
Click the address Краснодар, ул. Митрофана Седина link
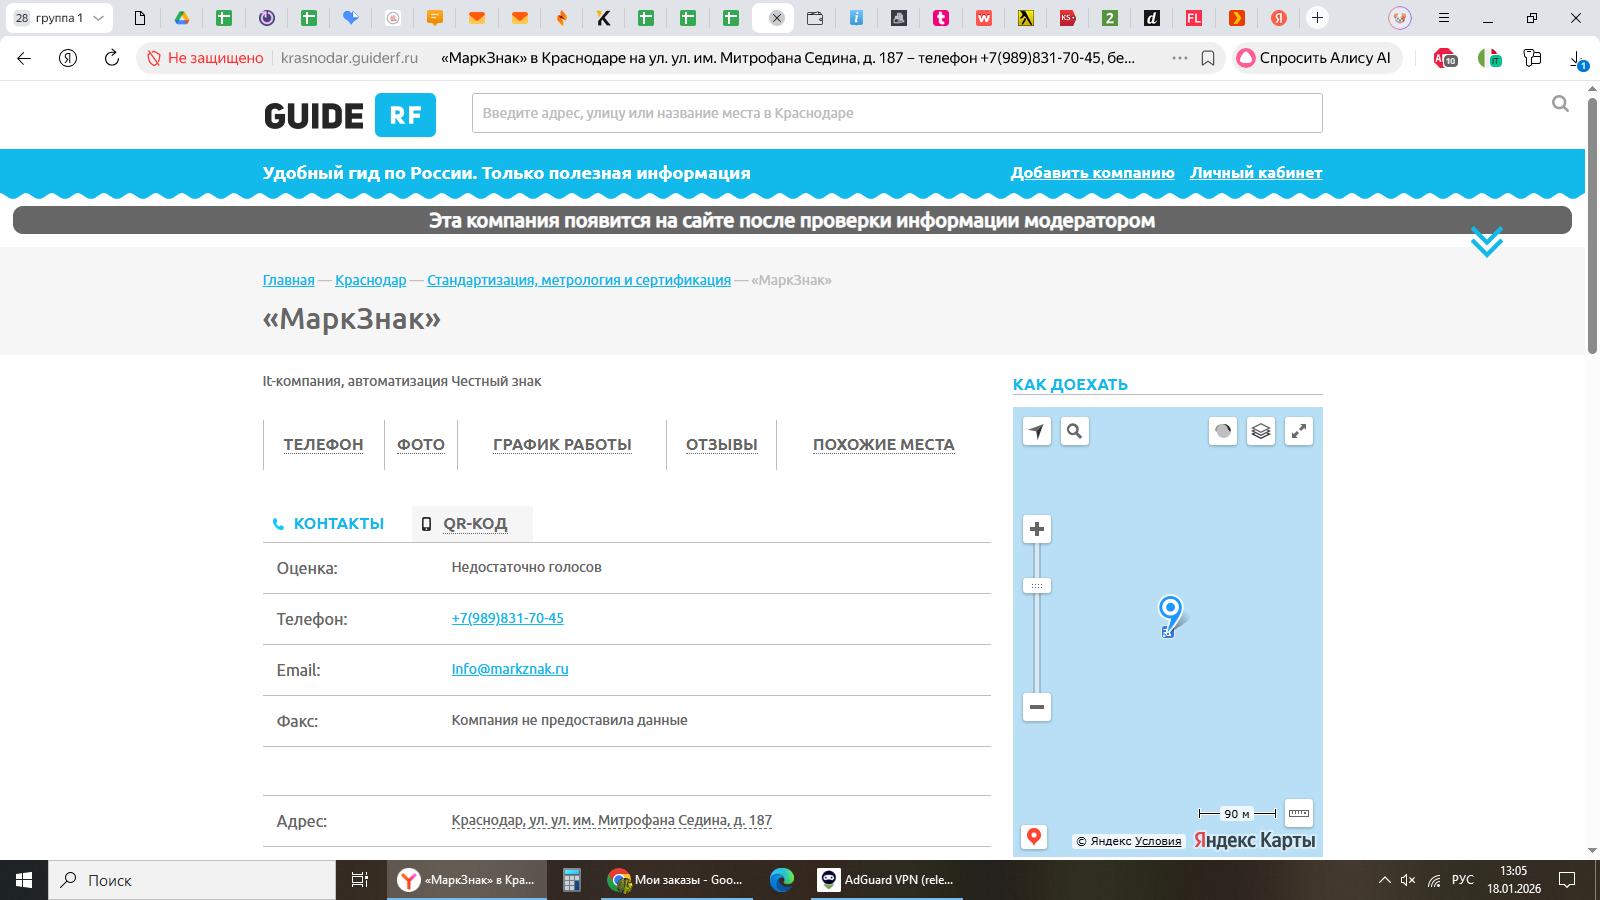coord(611,820)
